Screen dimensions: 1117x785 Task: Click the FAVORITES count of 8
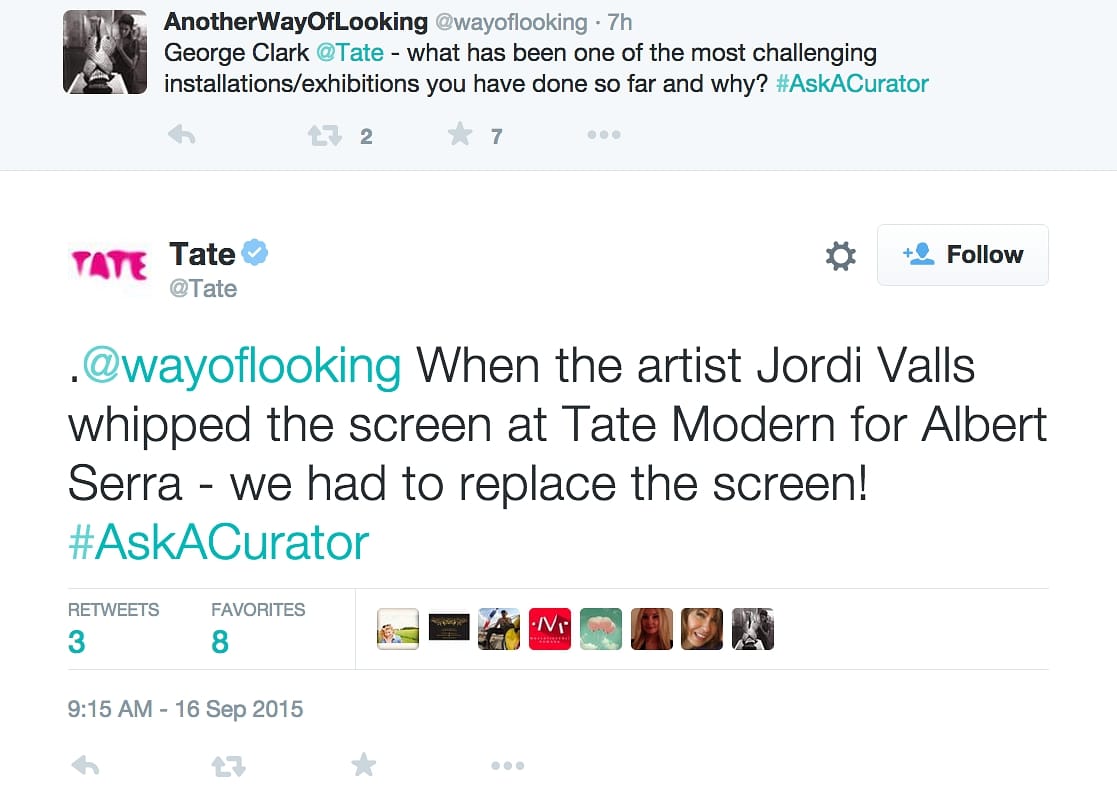tap(219, 641)
